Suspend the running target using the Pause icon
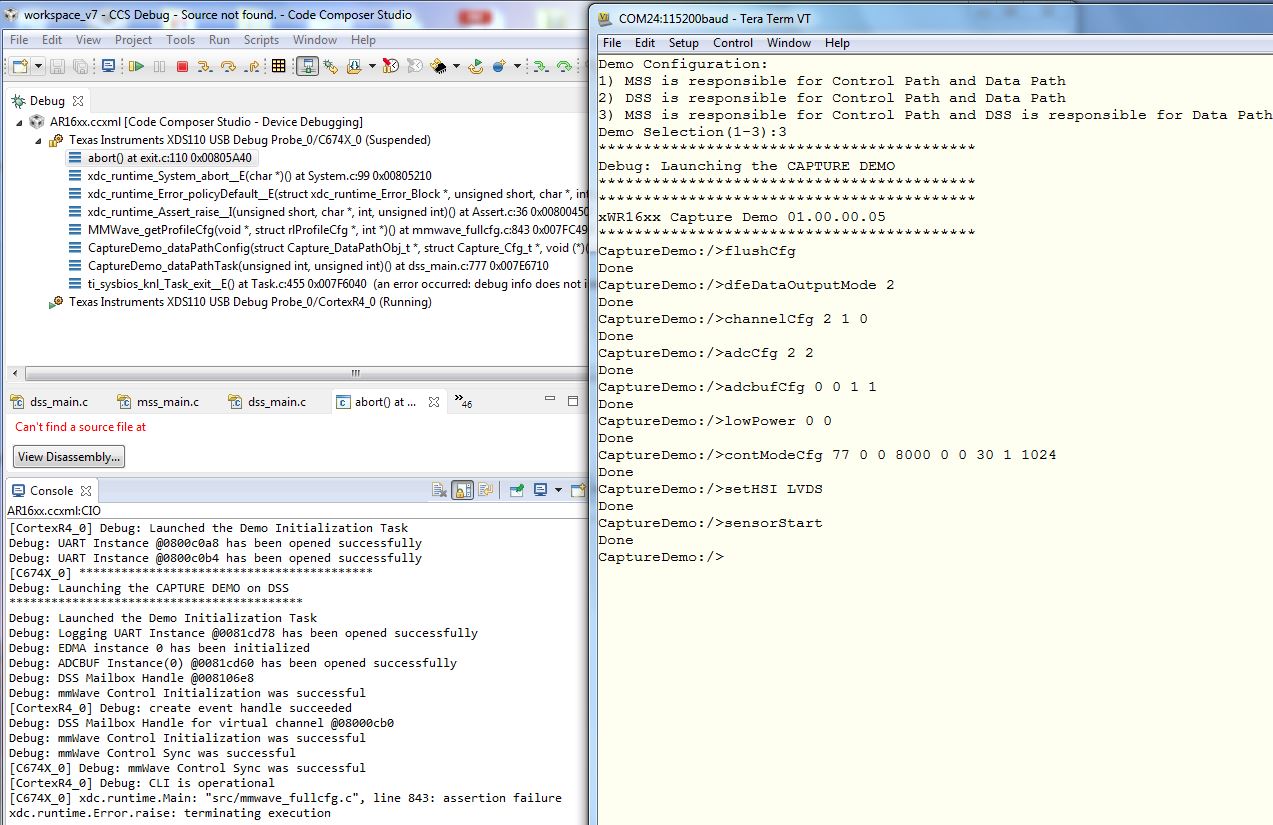Screen dimensions: 1273x825 (x=160, y=64)
